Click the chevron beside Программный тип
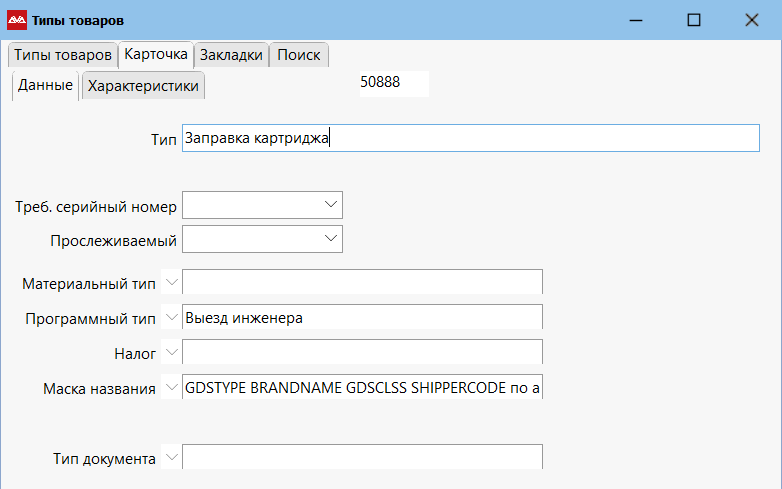 pos(170,318)
